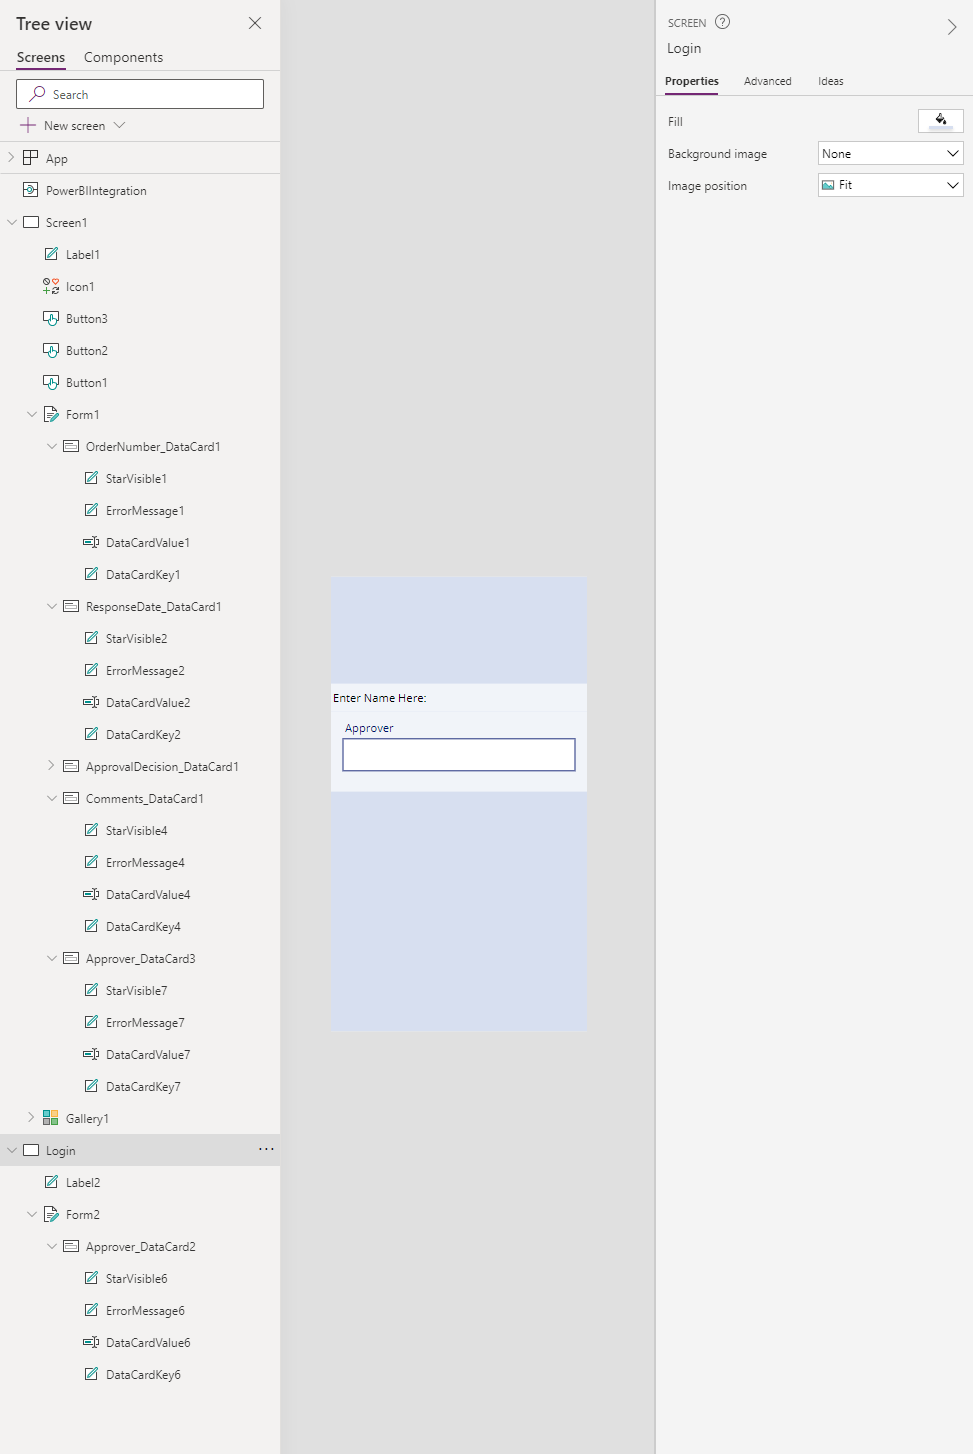The width and height of the screenshot is (973, 1454).
Task: Expand the ApprovalDecision_DataCard1 tree node
Action: pyautogui.click(x=51, y=765)
